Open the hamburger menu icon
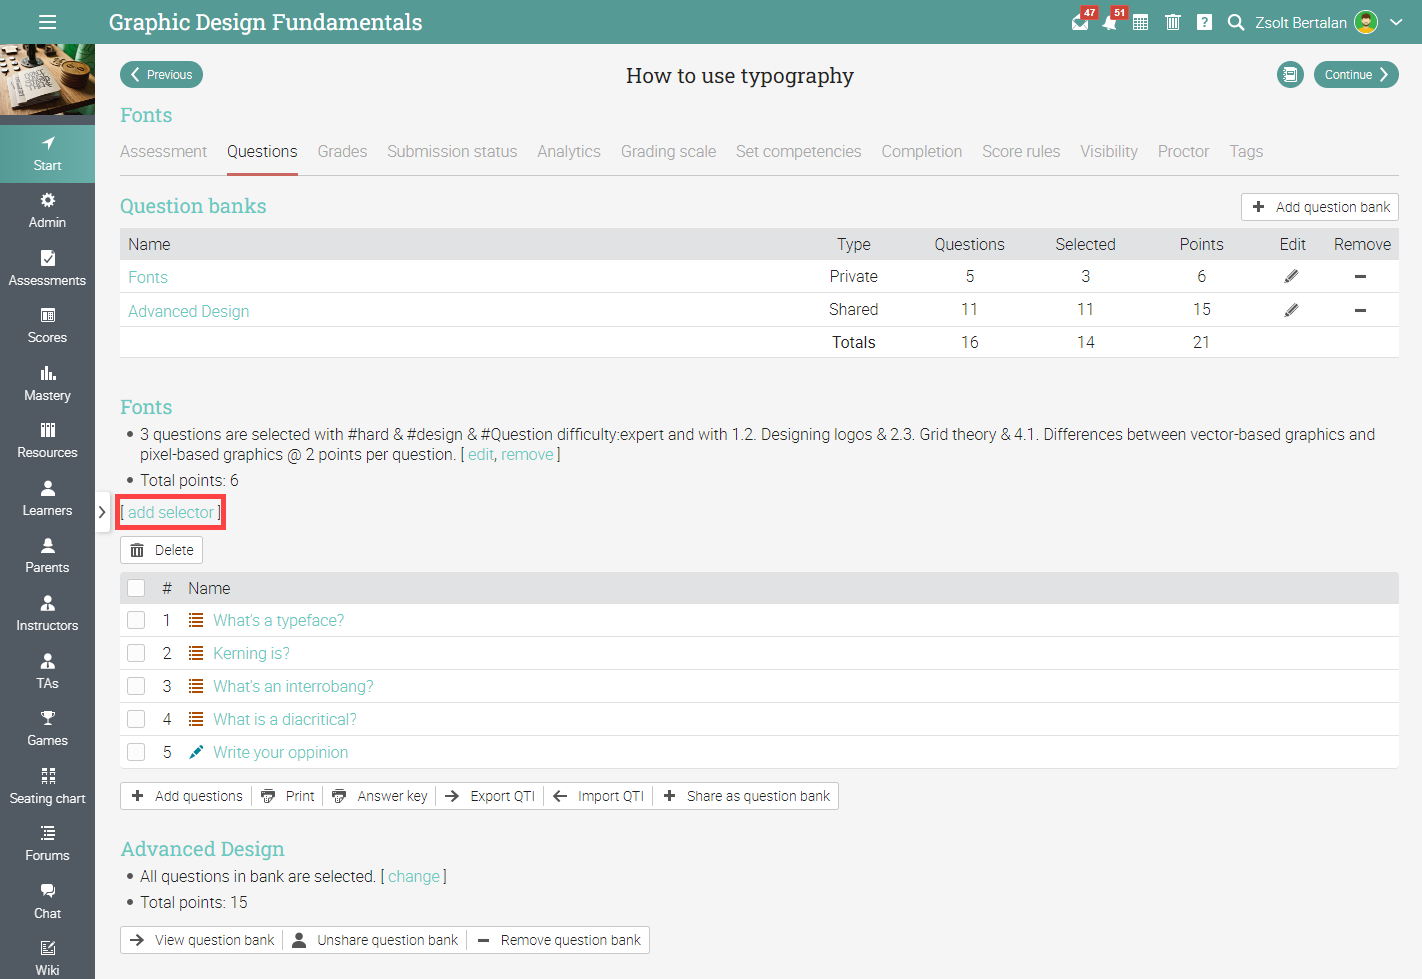Image resolution: width=1422 pixels, height=979 pixels. coord(47,22)
